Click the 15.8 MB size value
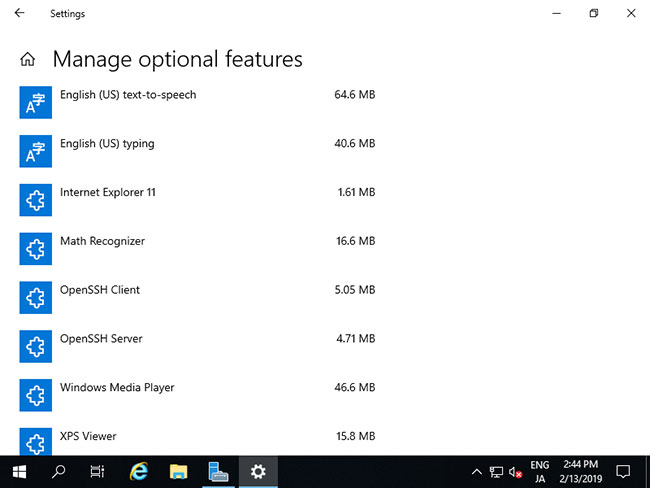This screenshot has width=650, height=488. point(356,436)
